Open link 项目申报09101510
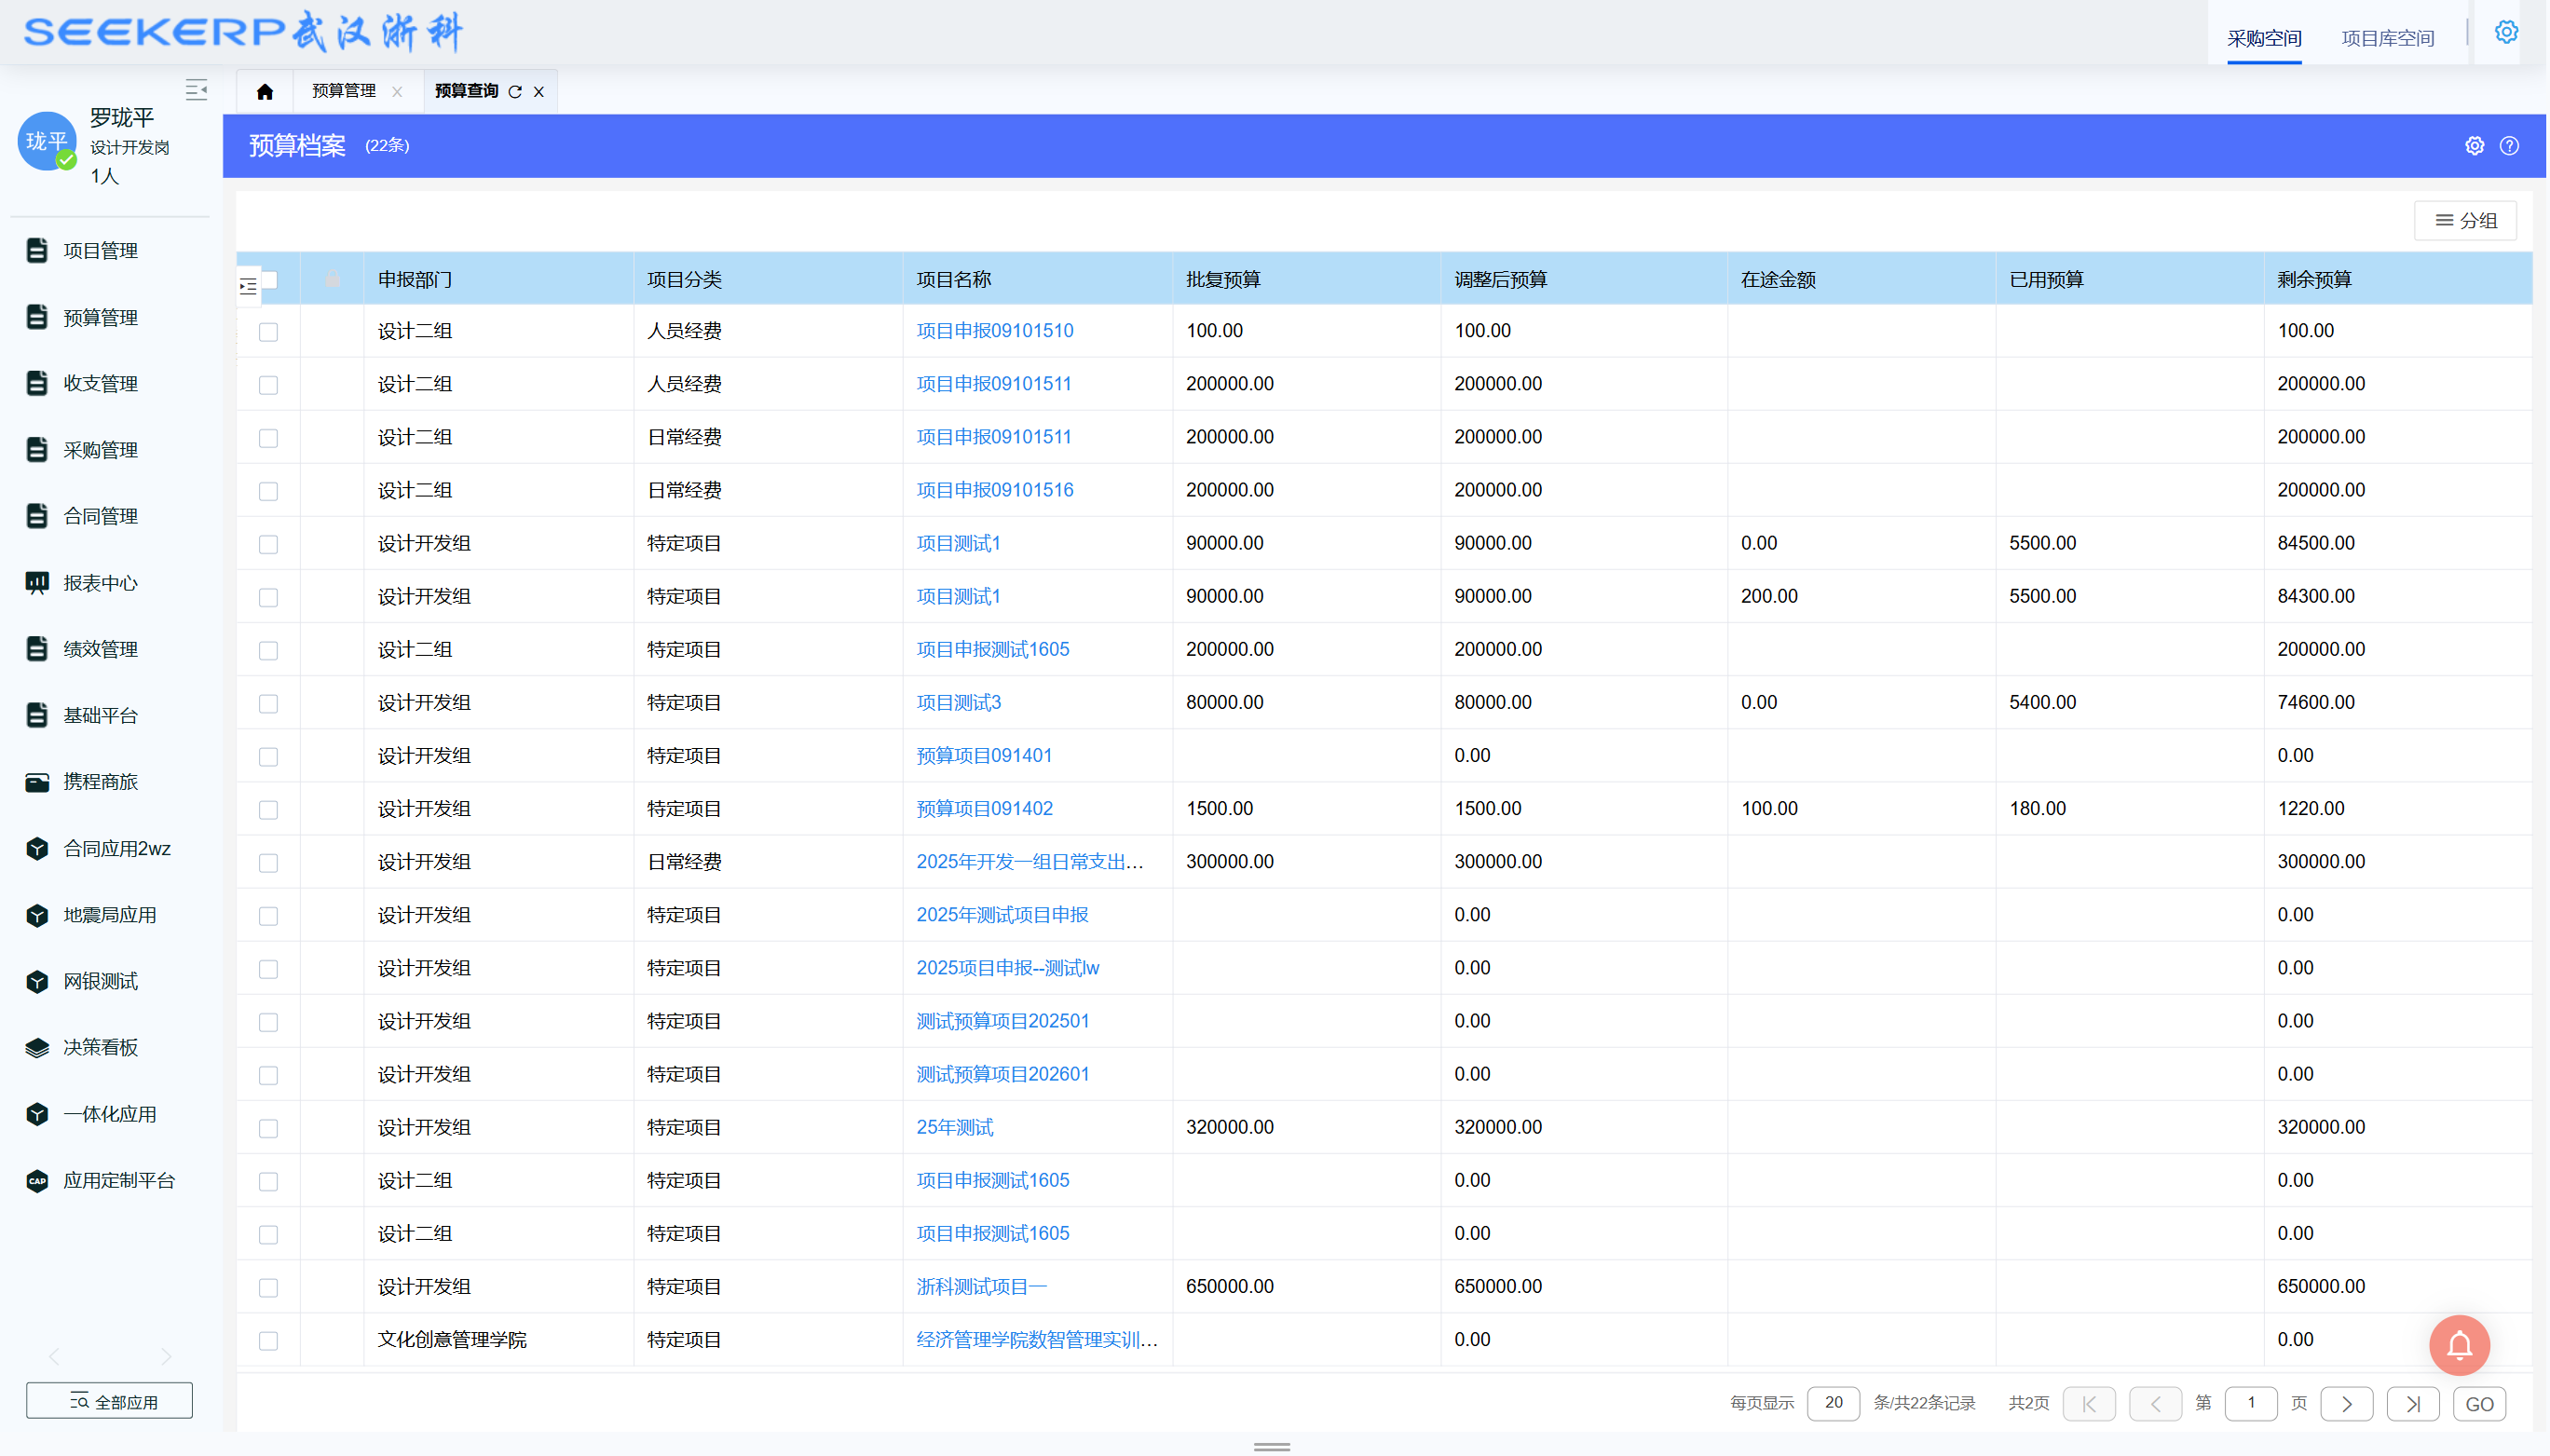Image resolution: width=2550 pixels, height=1456 pixels. 995,331
